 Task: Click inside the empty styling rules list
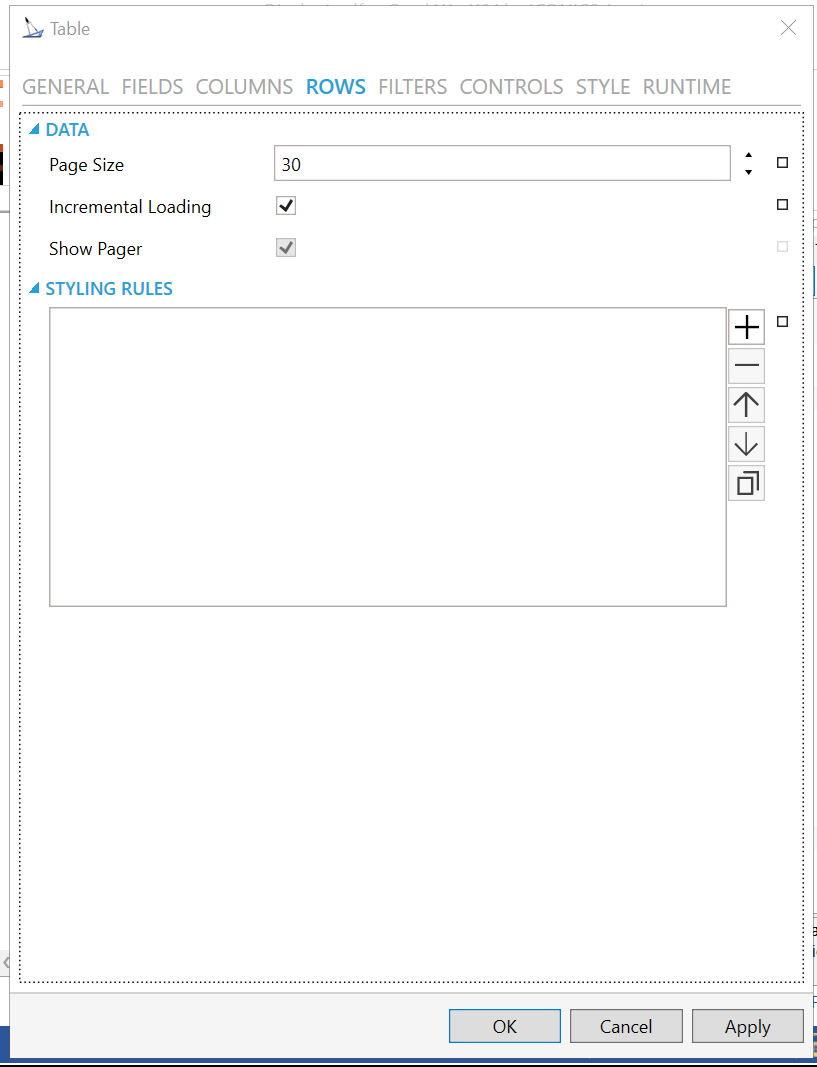pos(387,456)
